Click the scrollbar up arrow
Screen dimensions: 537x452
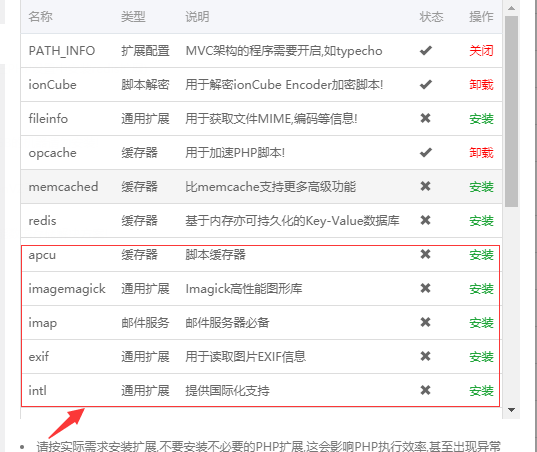tap(512, 8)
